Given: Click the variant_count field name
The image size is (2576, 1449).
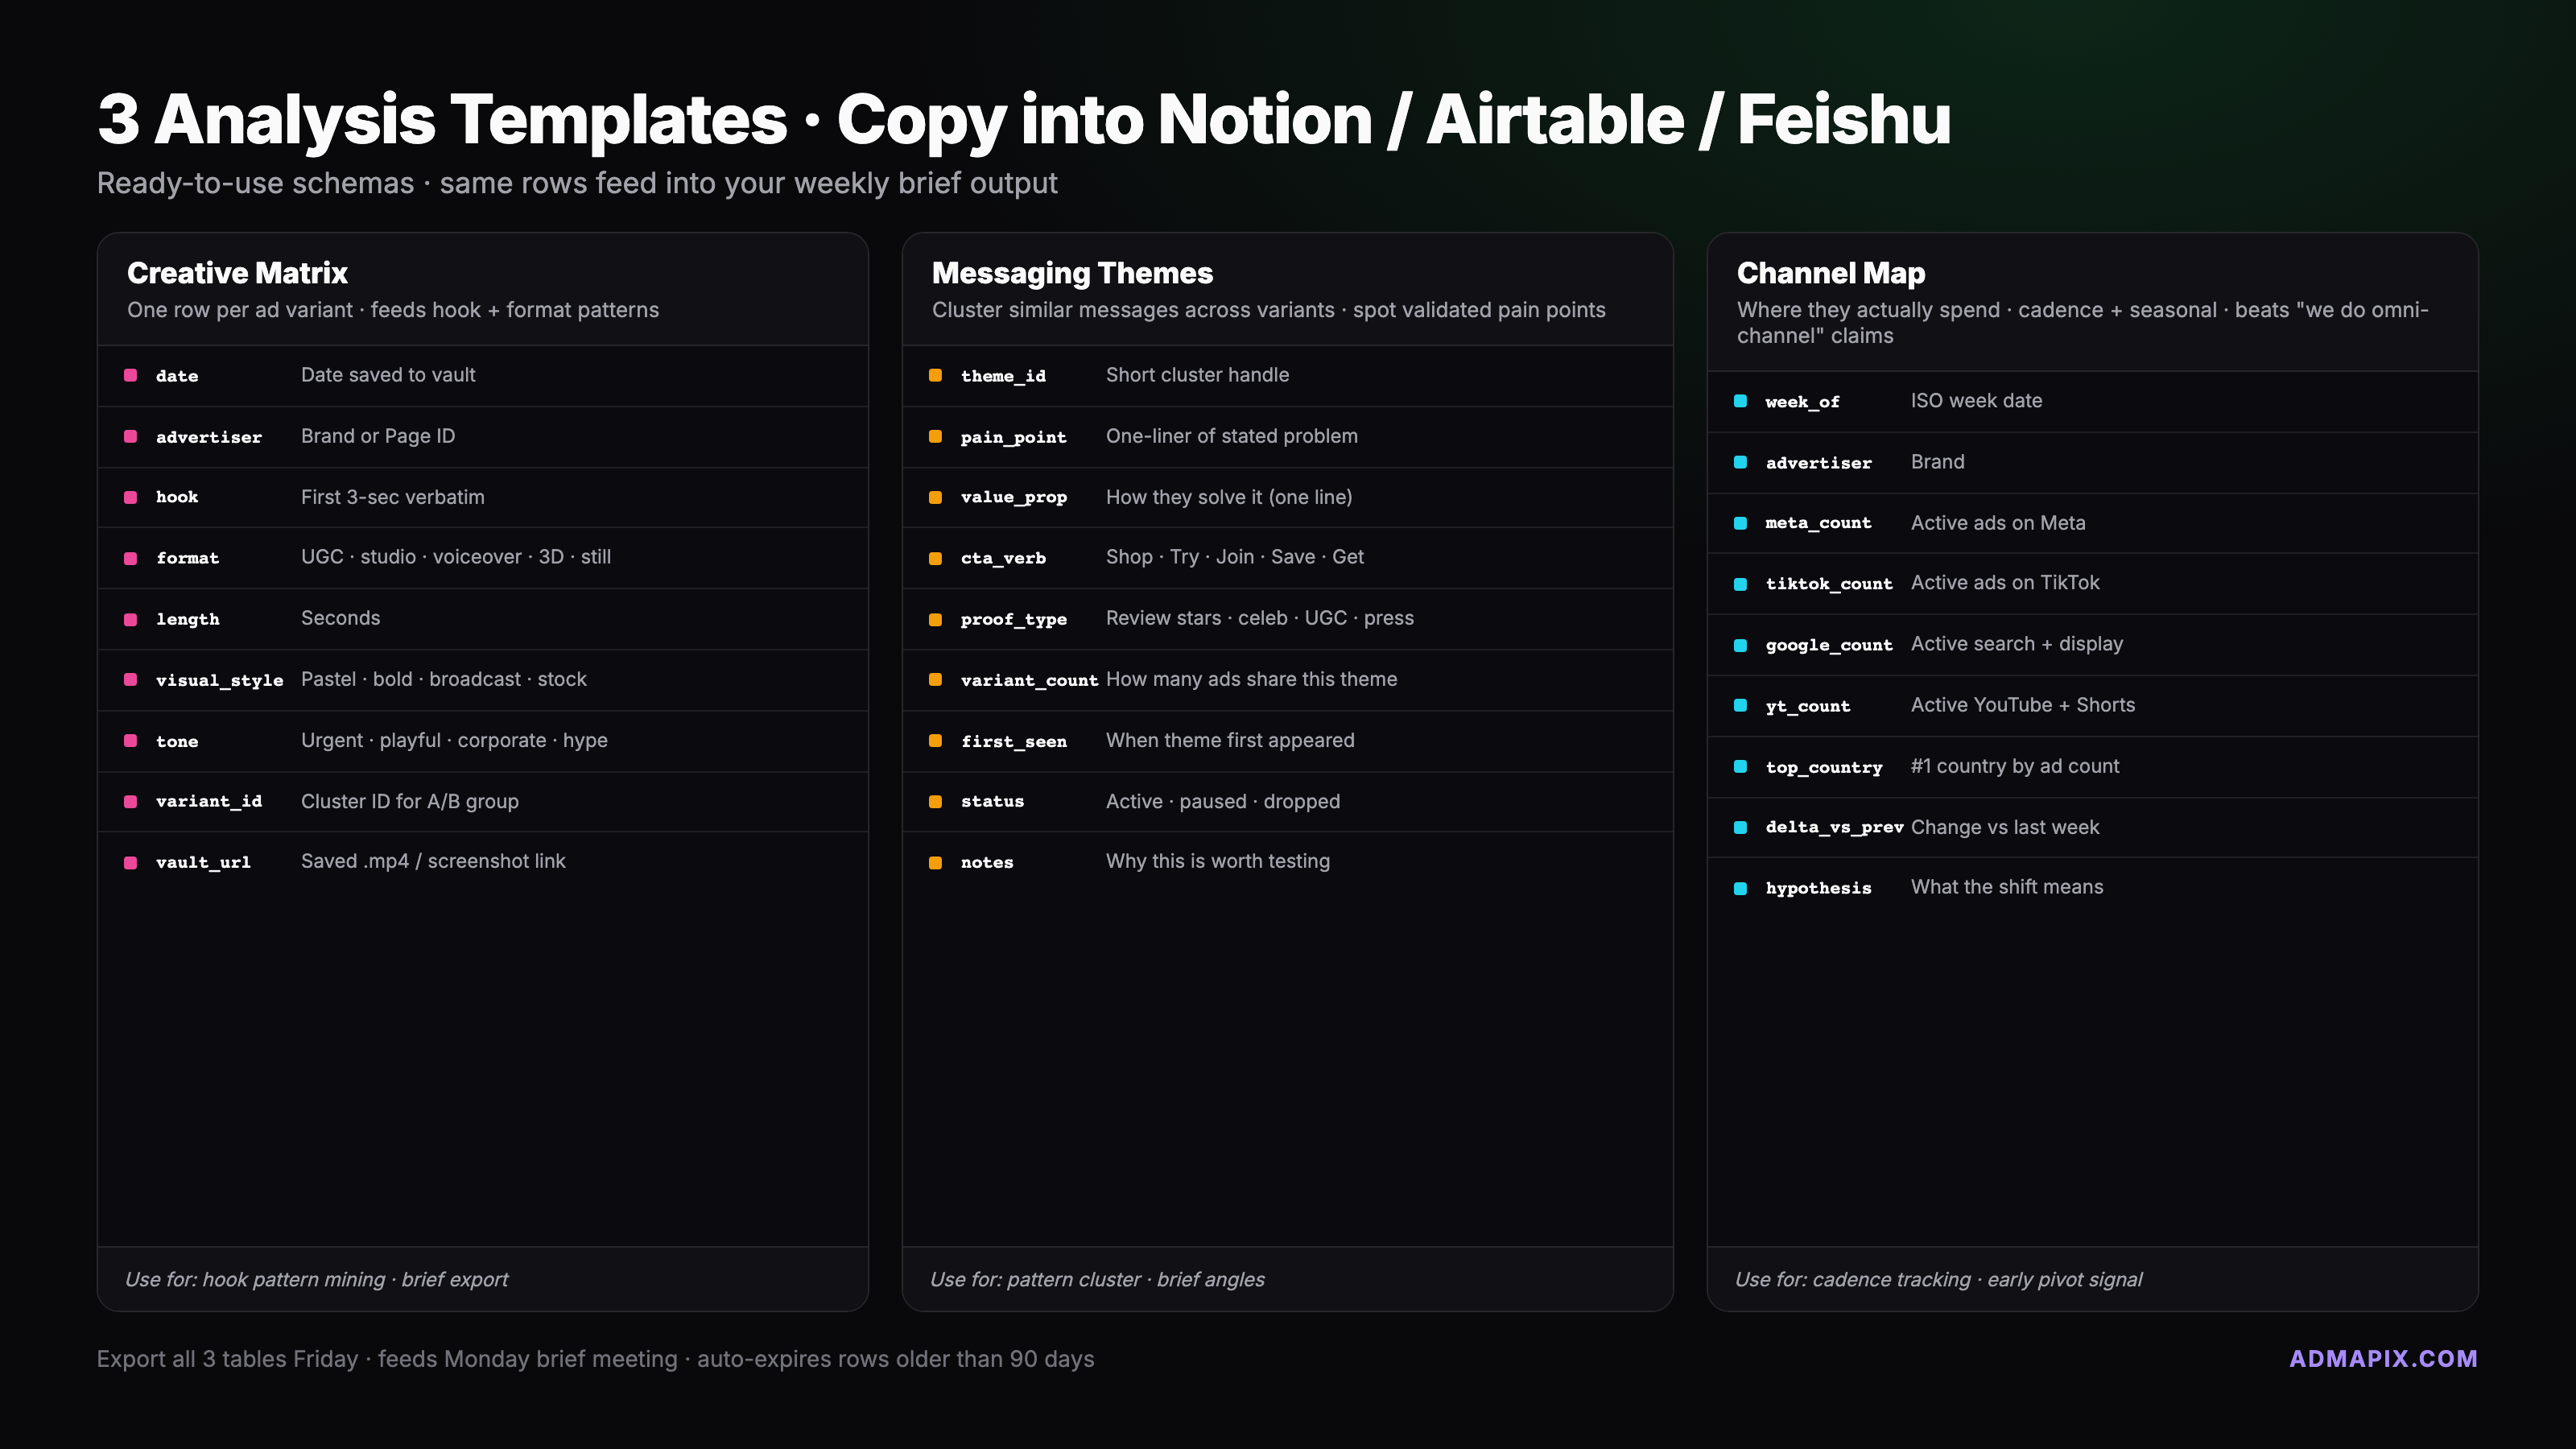Looking at the screenshot, I should coord(1029,680).
